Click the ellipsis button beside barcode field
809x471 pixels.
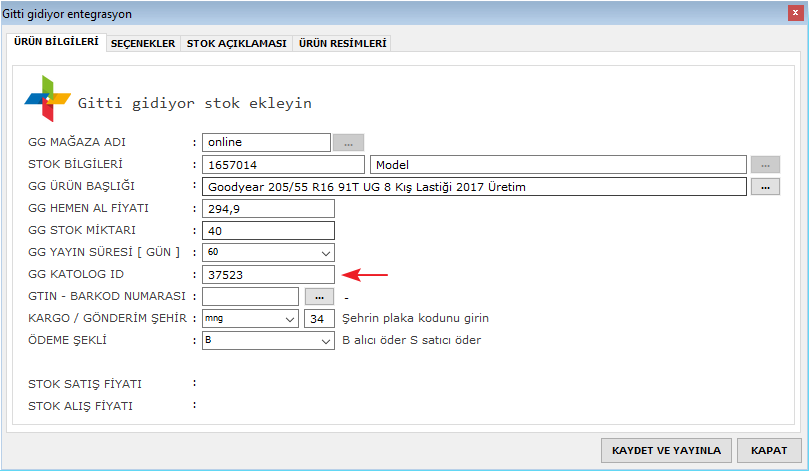pyautogui.click(x=319, y=297)
